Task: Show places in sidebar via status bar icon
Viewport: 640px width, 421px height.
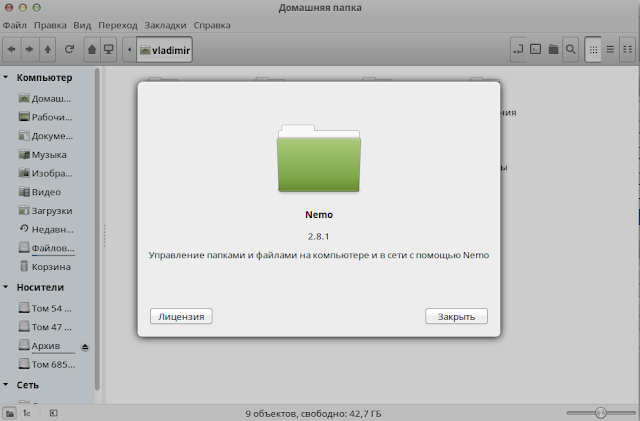Action: 10,413
